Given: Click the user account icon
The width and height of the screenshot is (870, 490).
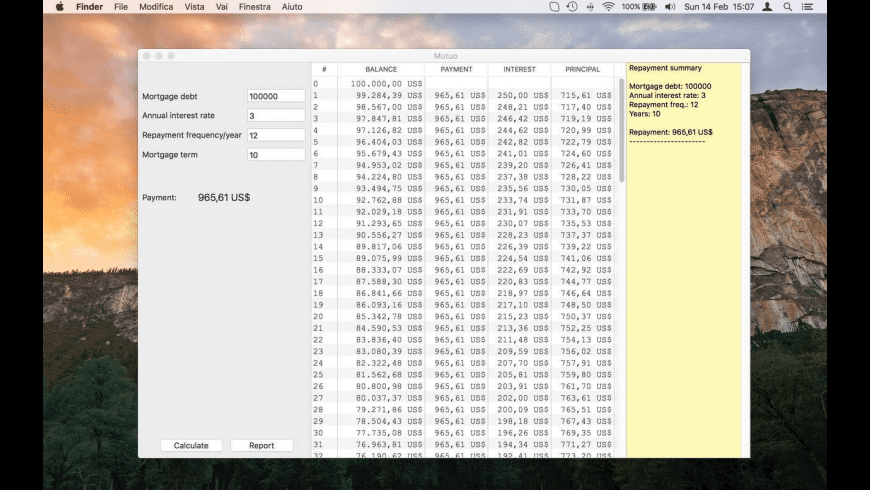Looking at the screenshot, I should [x=767, y=7].
